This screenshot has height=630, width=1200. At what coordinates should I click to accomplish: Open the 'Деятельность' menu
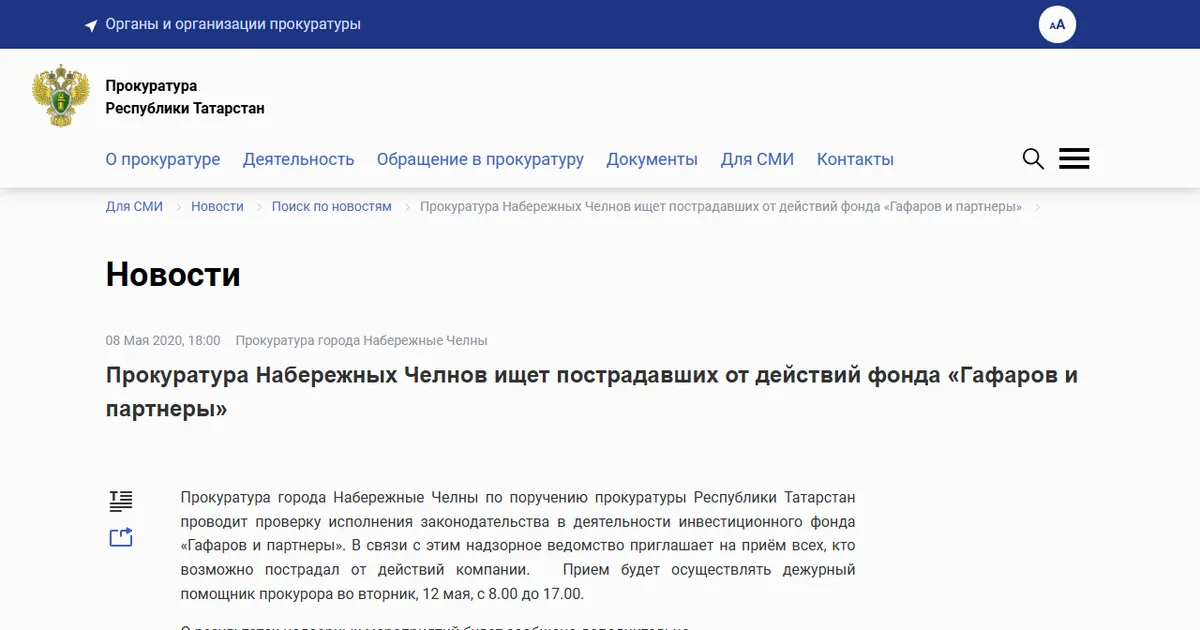[299, 159]
